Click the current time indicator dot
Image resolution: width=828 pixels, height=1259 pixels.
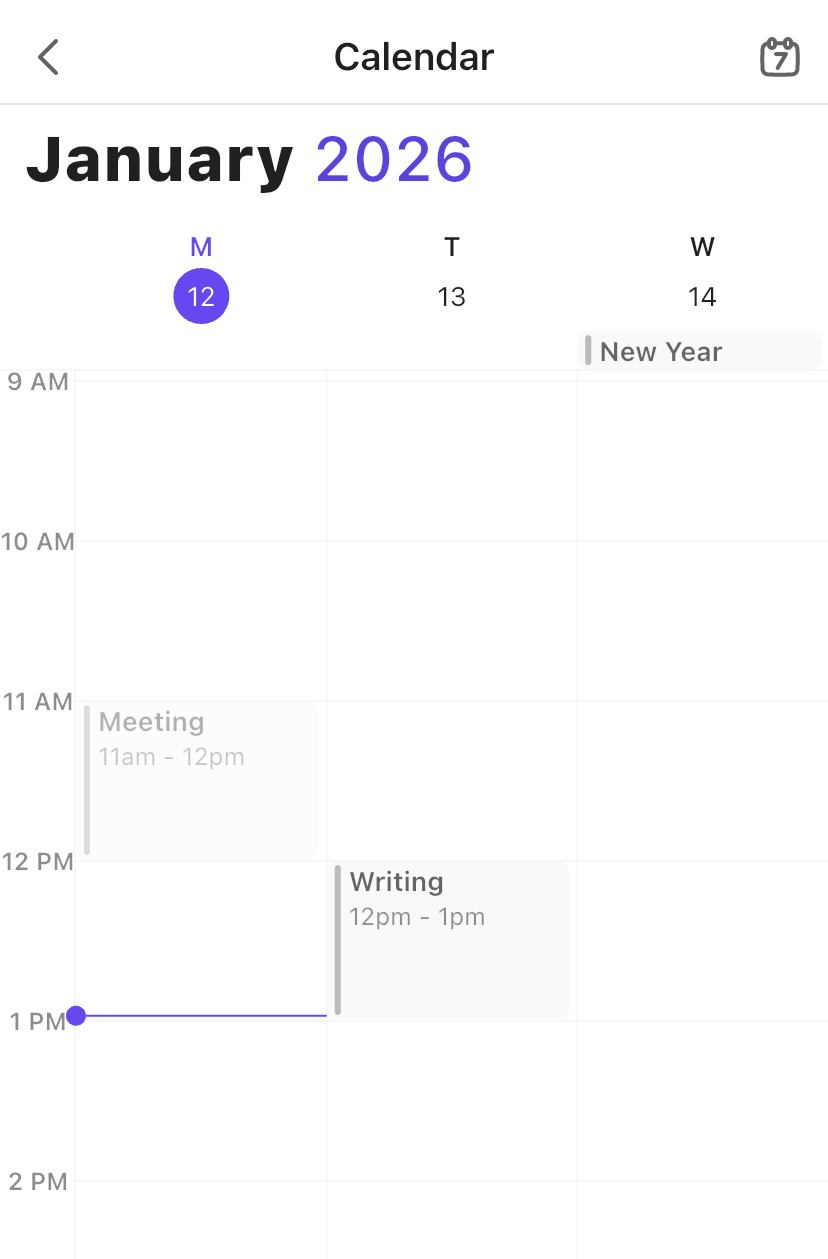pos(75,1016)
